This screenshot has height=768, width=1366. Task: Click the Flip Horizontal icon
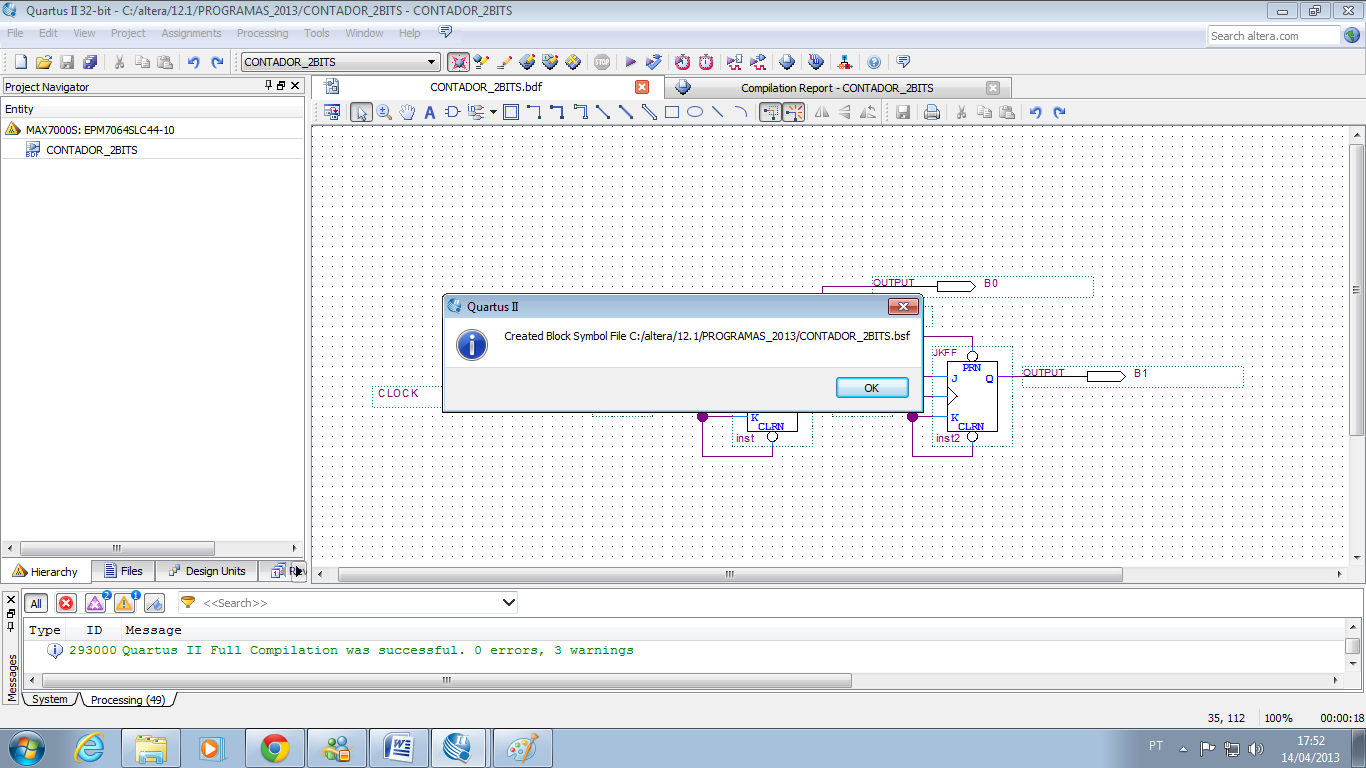tap(822, 112)
